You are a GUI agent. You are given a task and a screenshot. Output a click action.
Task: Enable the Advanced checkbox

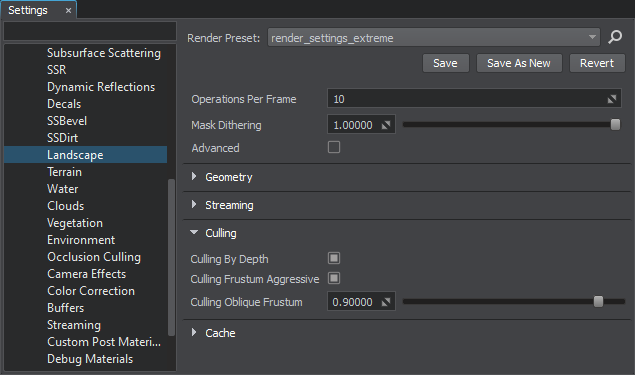(x=334, y=147)
